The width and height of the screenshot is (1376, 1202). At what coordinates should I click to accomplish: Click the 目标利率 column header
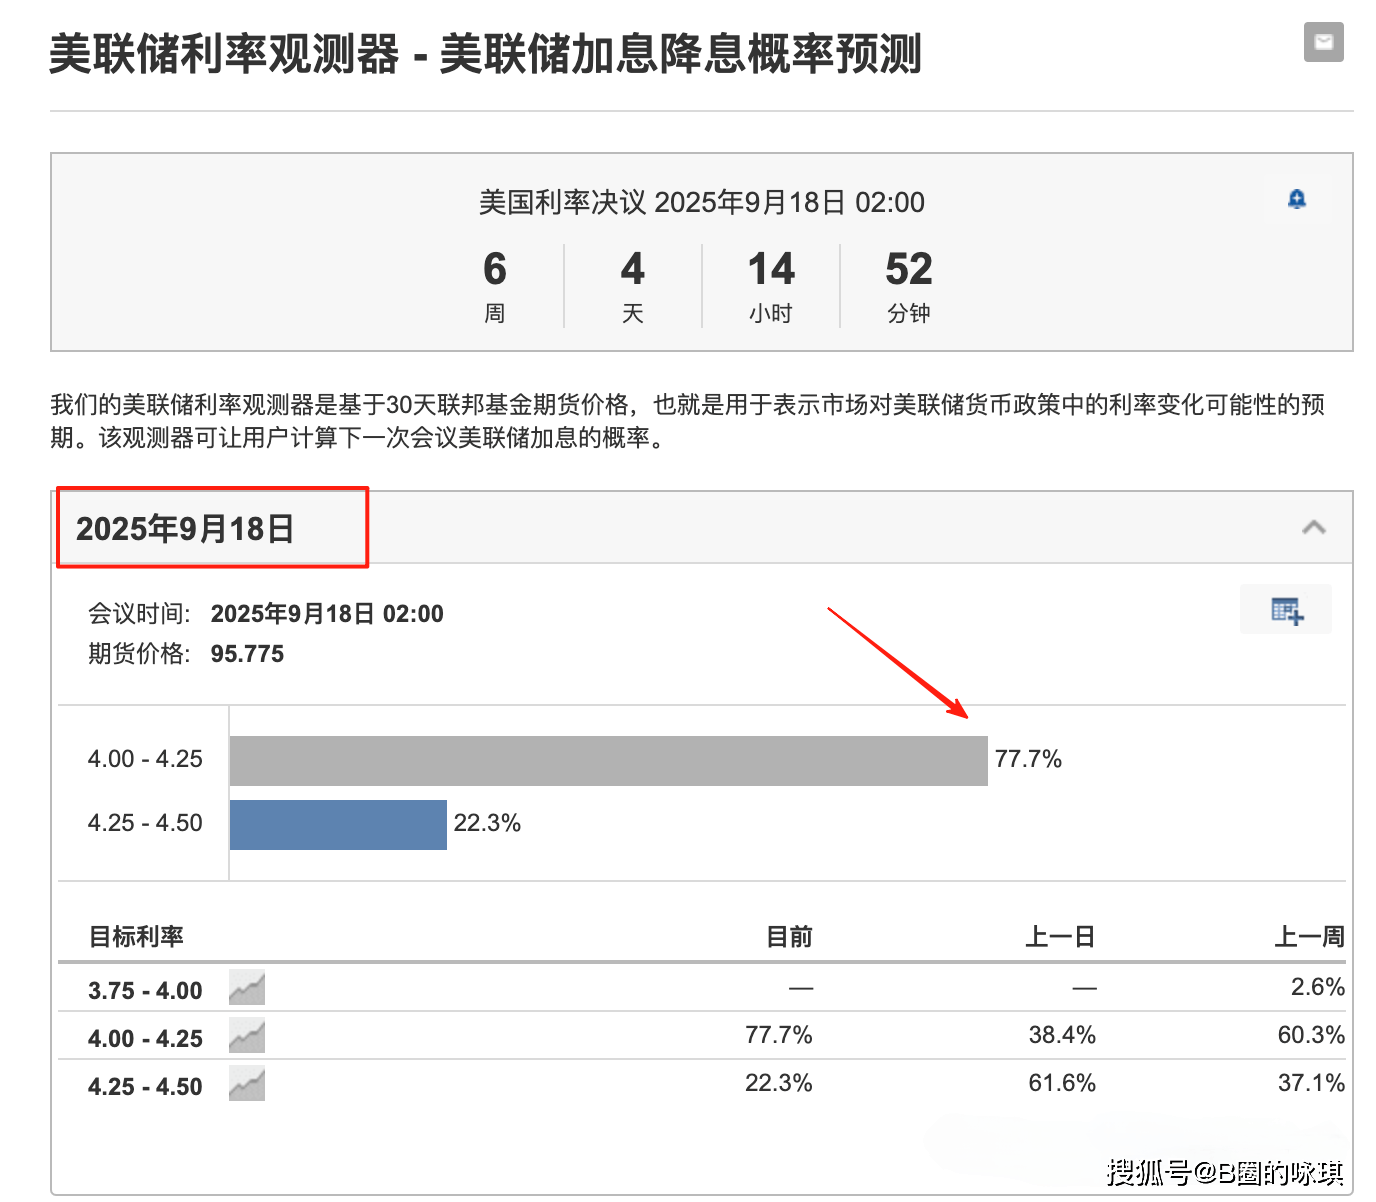click(136, 937)
